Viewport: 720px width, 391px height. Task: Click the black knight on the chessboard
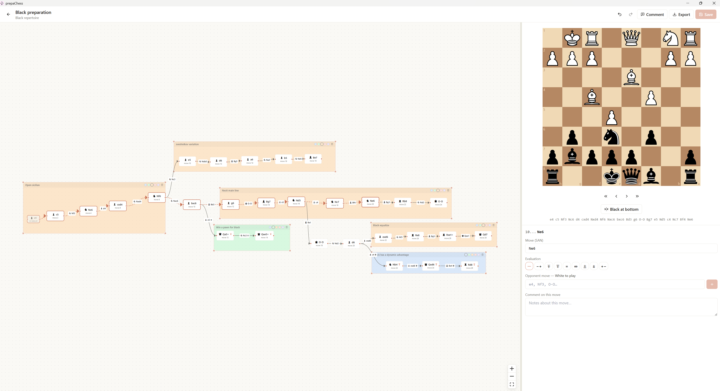pyautogui.click(x=611, y=136)
